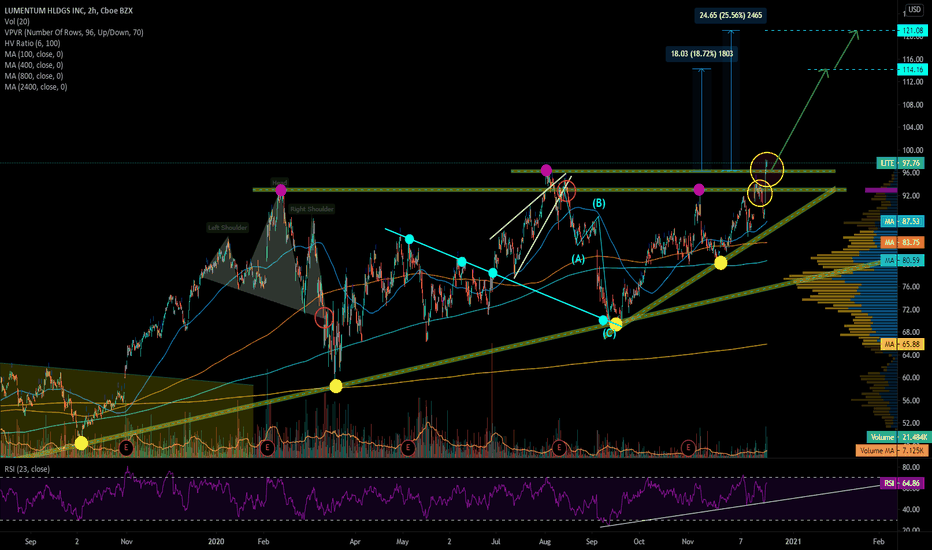Viewport: 932px width, 550px height.
Task: Open earnings marker E near Nov 2019
Action: coord(126,448)
